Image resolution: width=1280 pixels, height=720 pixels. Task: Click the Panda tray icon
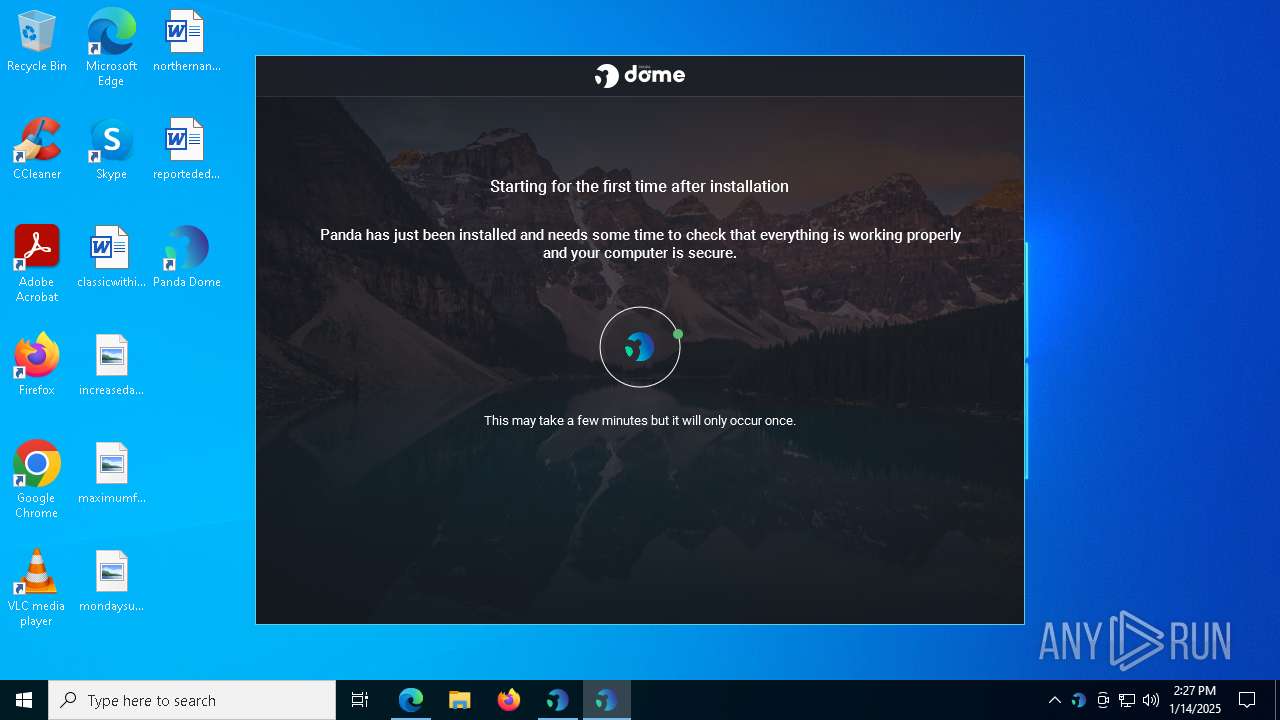(x=1079, y=700)
